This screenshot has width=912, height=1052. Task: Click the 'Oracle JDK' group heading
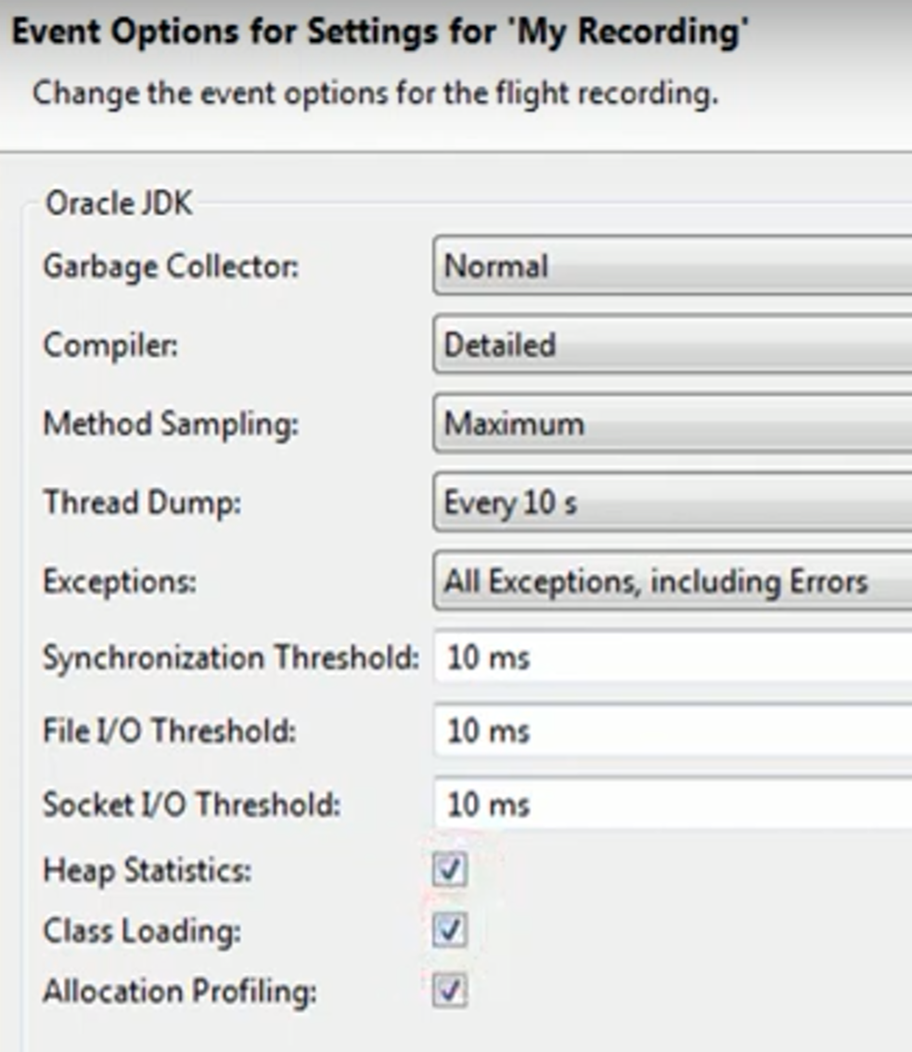pyautogui.click(x=119, y=203)
